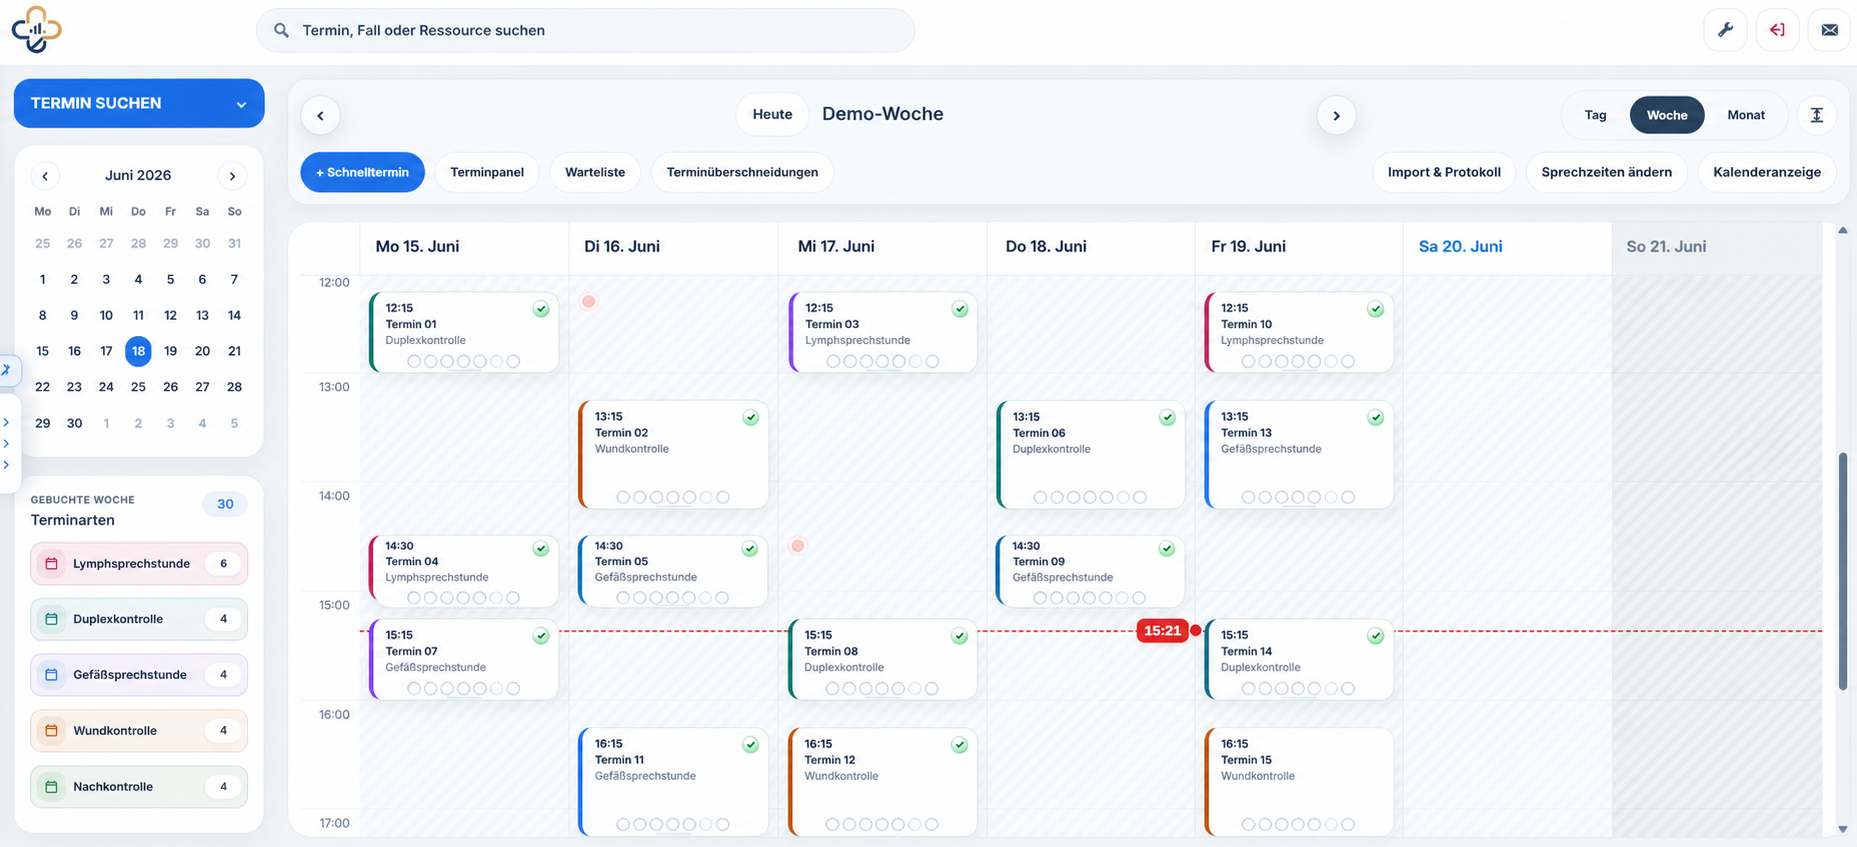The image size is (1857, 847).
Task: Navigate to the next week
Action: [x=1336, y=115]
